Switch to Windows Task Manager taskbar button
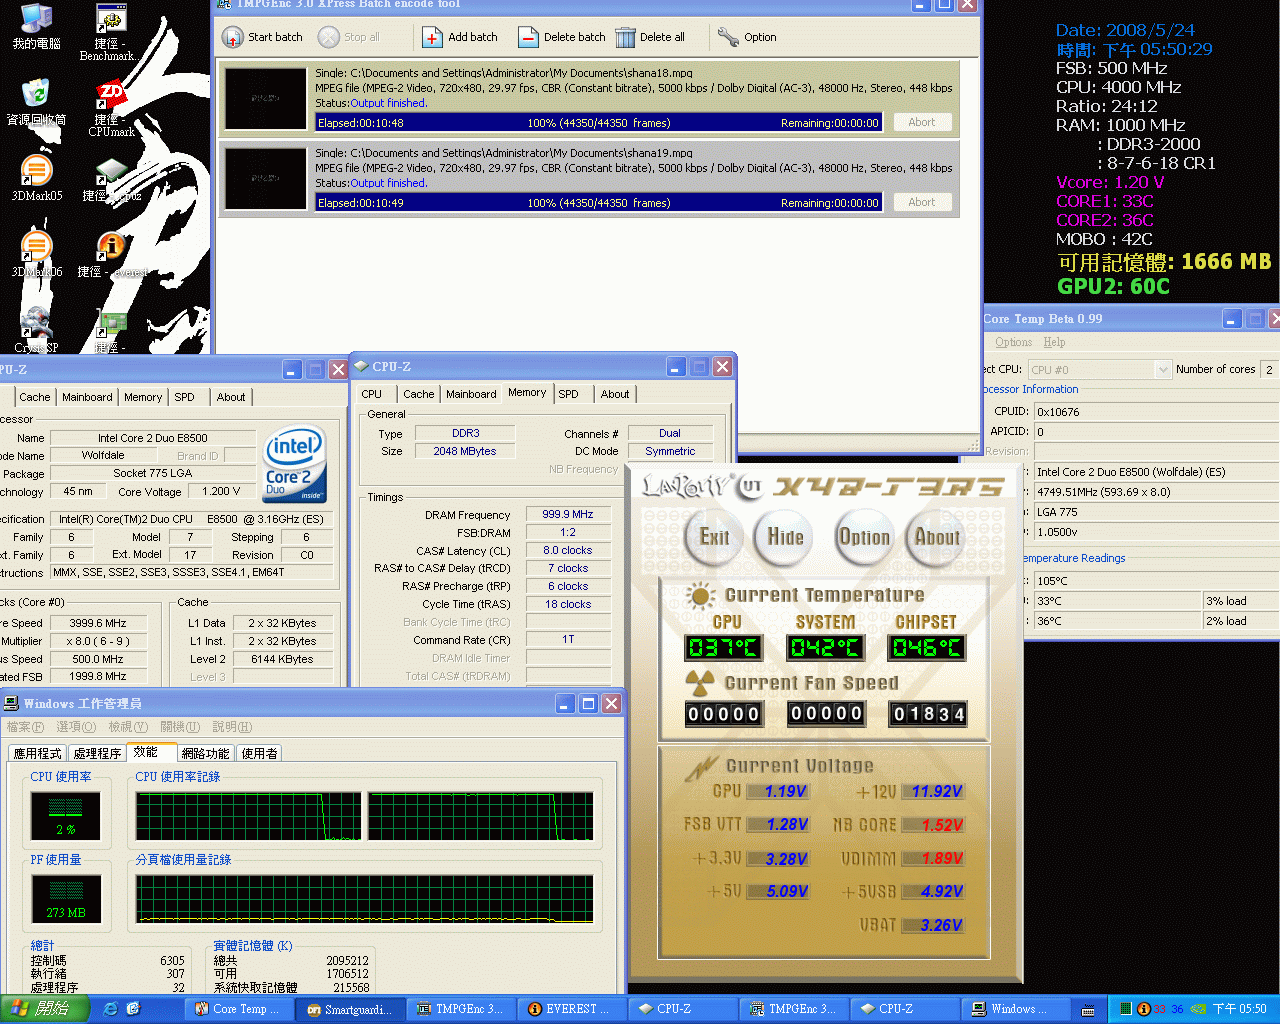The width and height of the screenshot is (1280, 1024). point(1017,1009)
